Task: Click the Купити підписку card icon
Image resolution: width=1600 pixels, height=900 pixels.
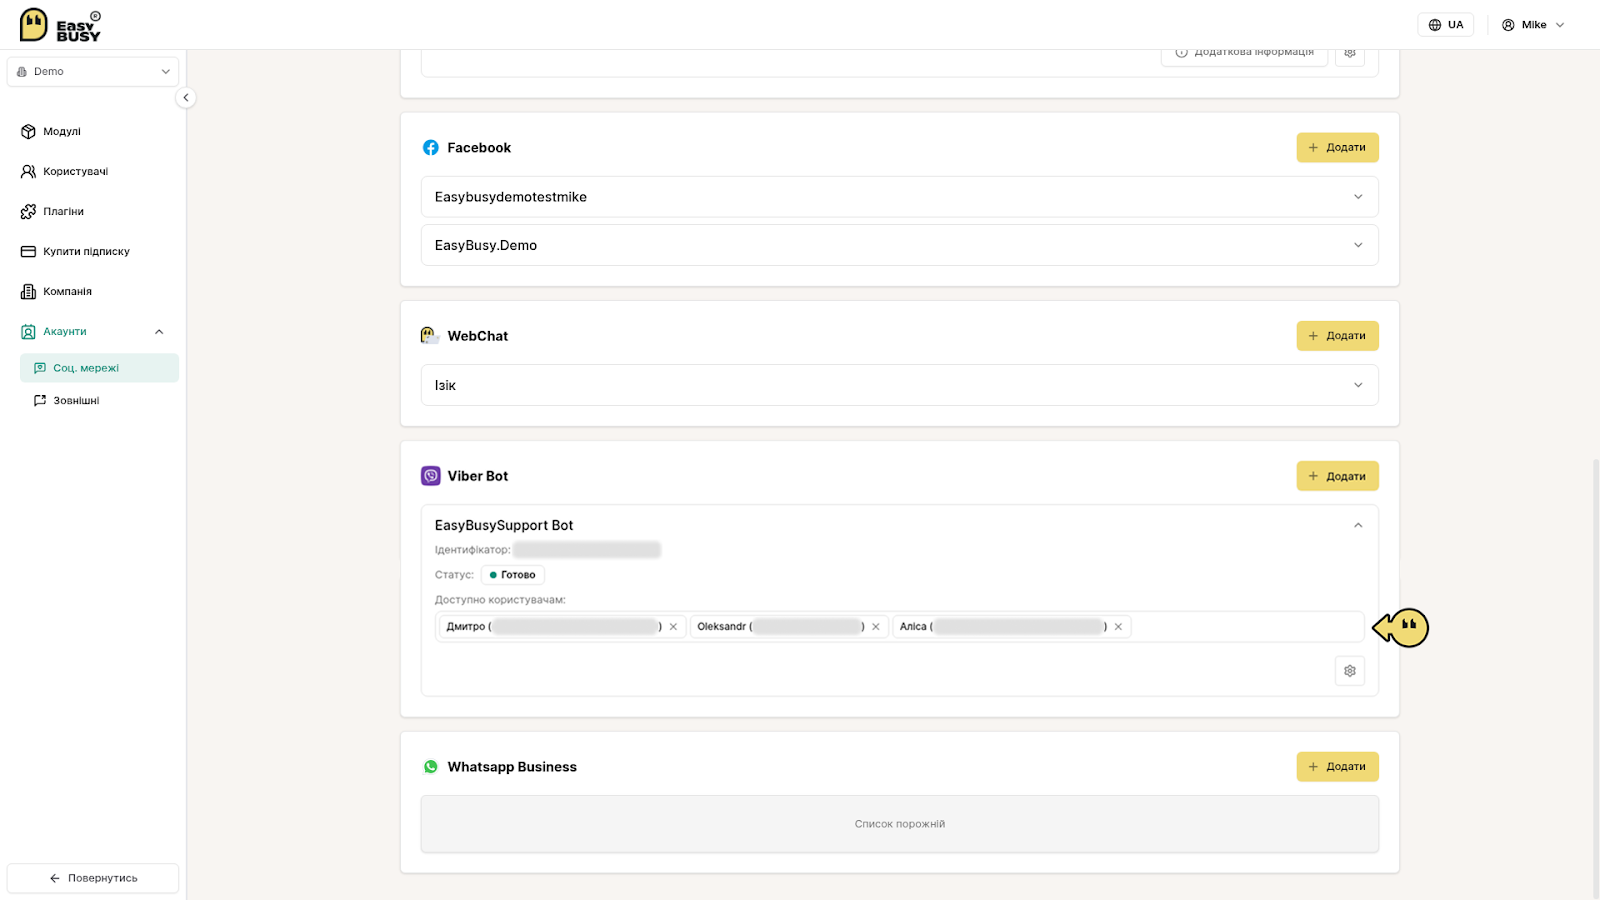Action: tap(28, 252)
